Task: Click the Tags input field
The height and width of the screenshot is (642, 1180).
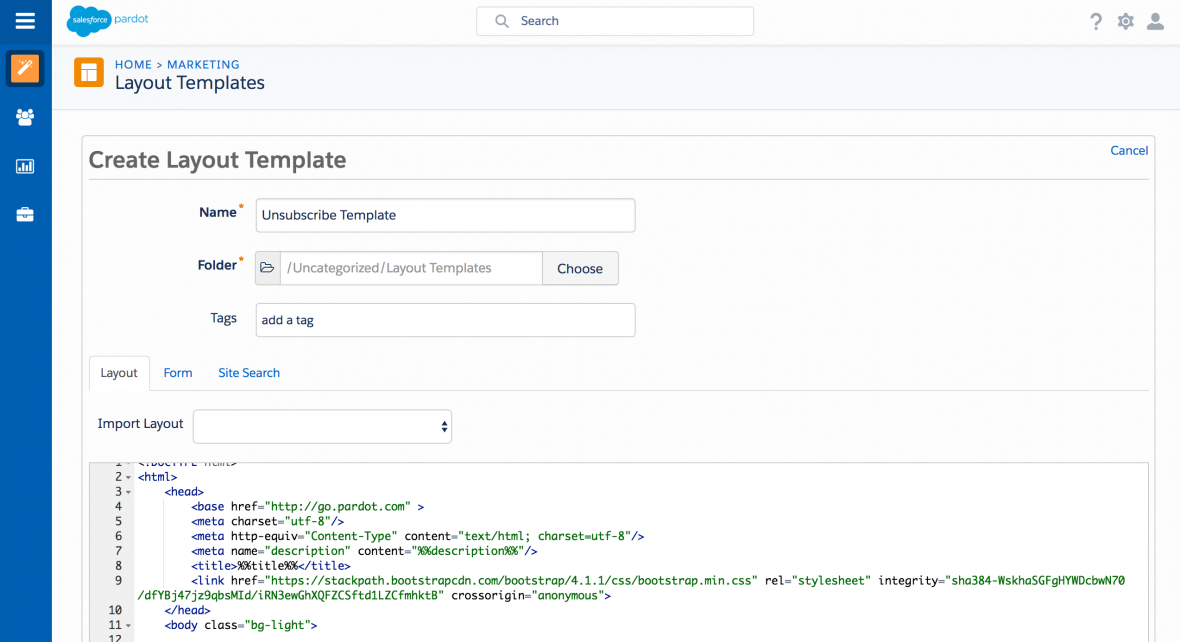Action: (445, 320)
